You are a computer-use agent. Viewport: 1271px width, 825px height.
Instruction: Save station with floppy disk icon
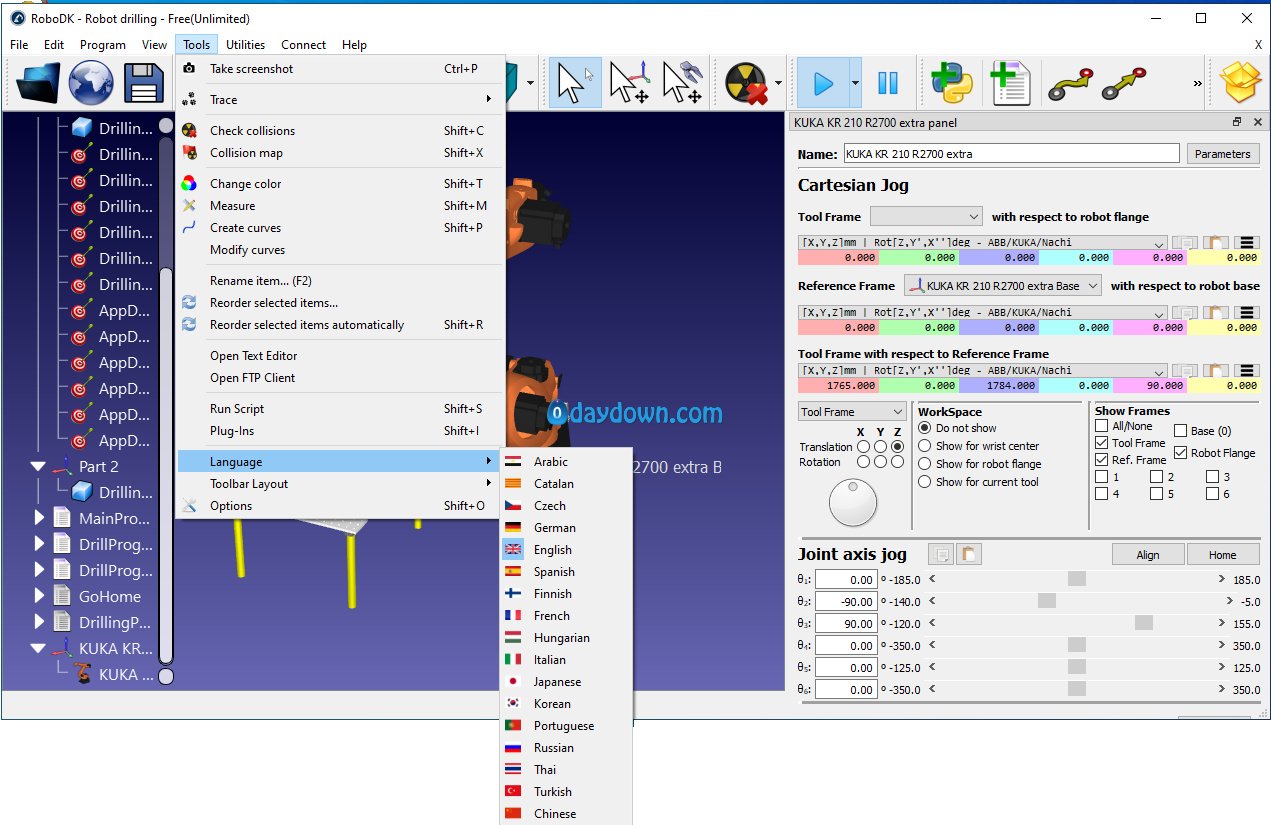coord(143,83)
